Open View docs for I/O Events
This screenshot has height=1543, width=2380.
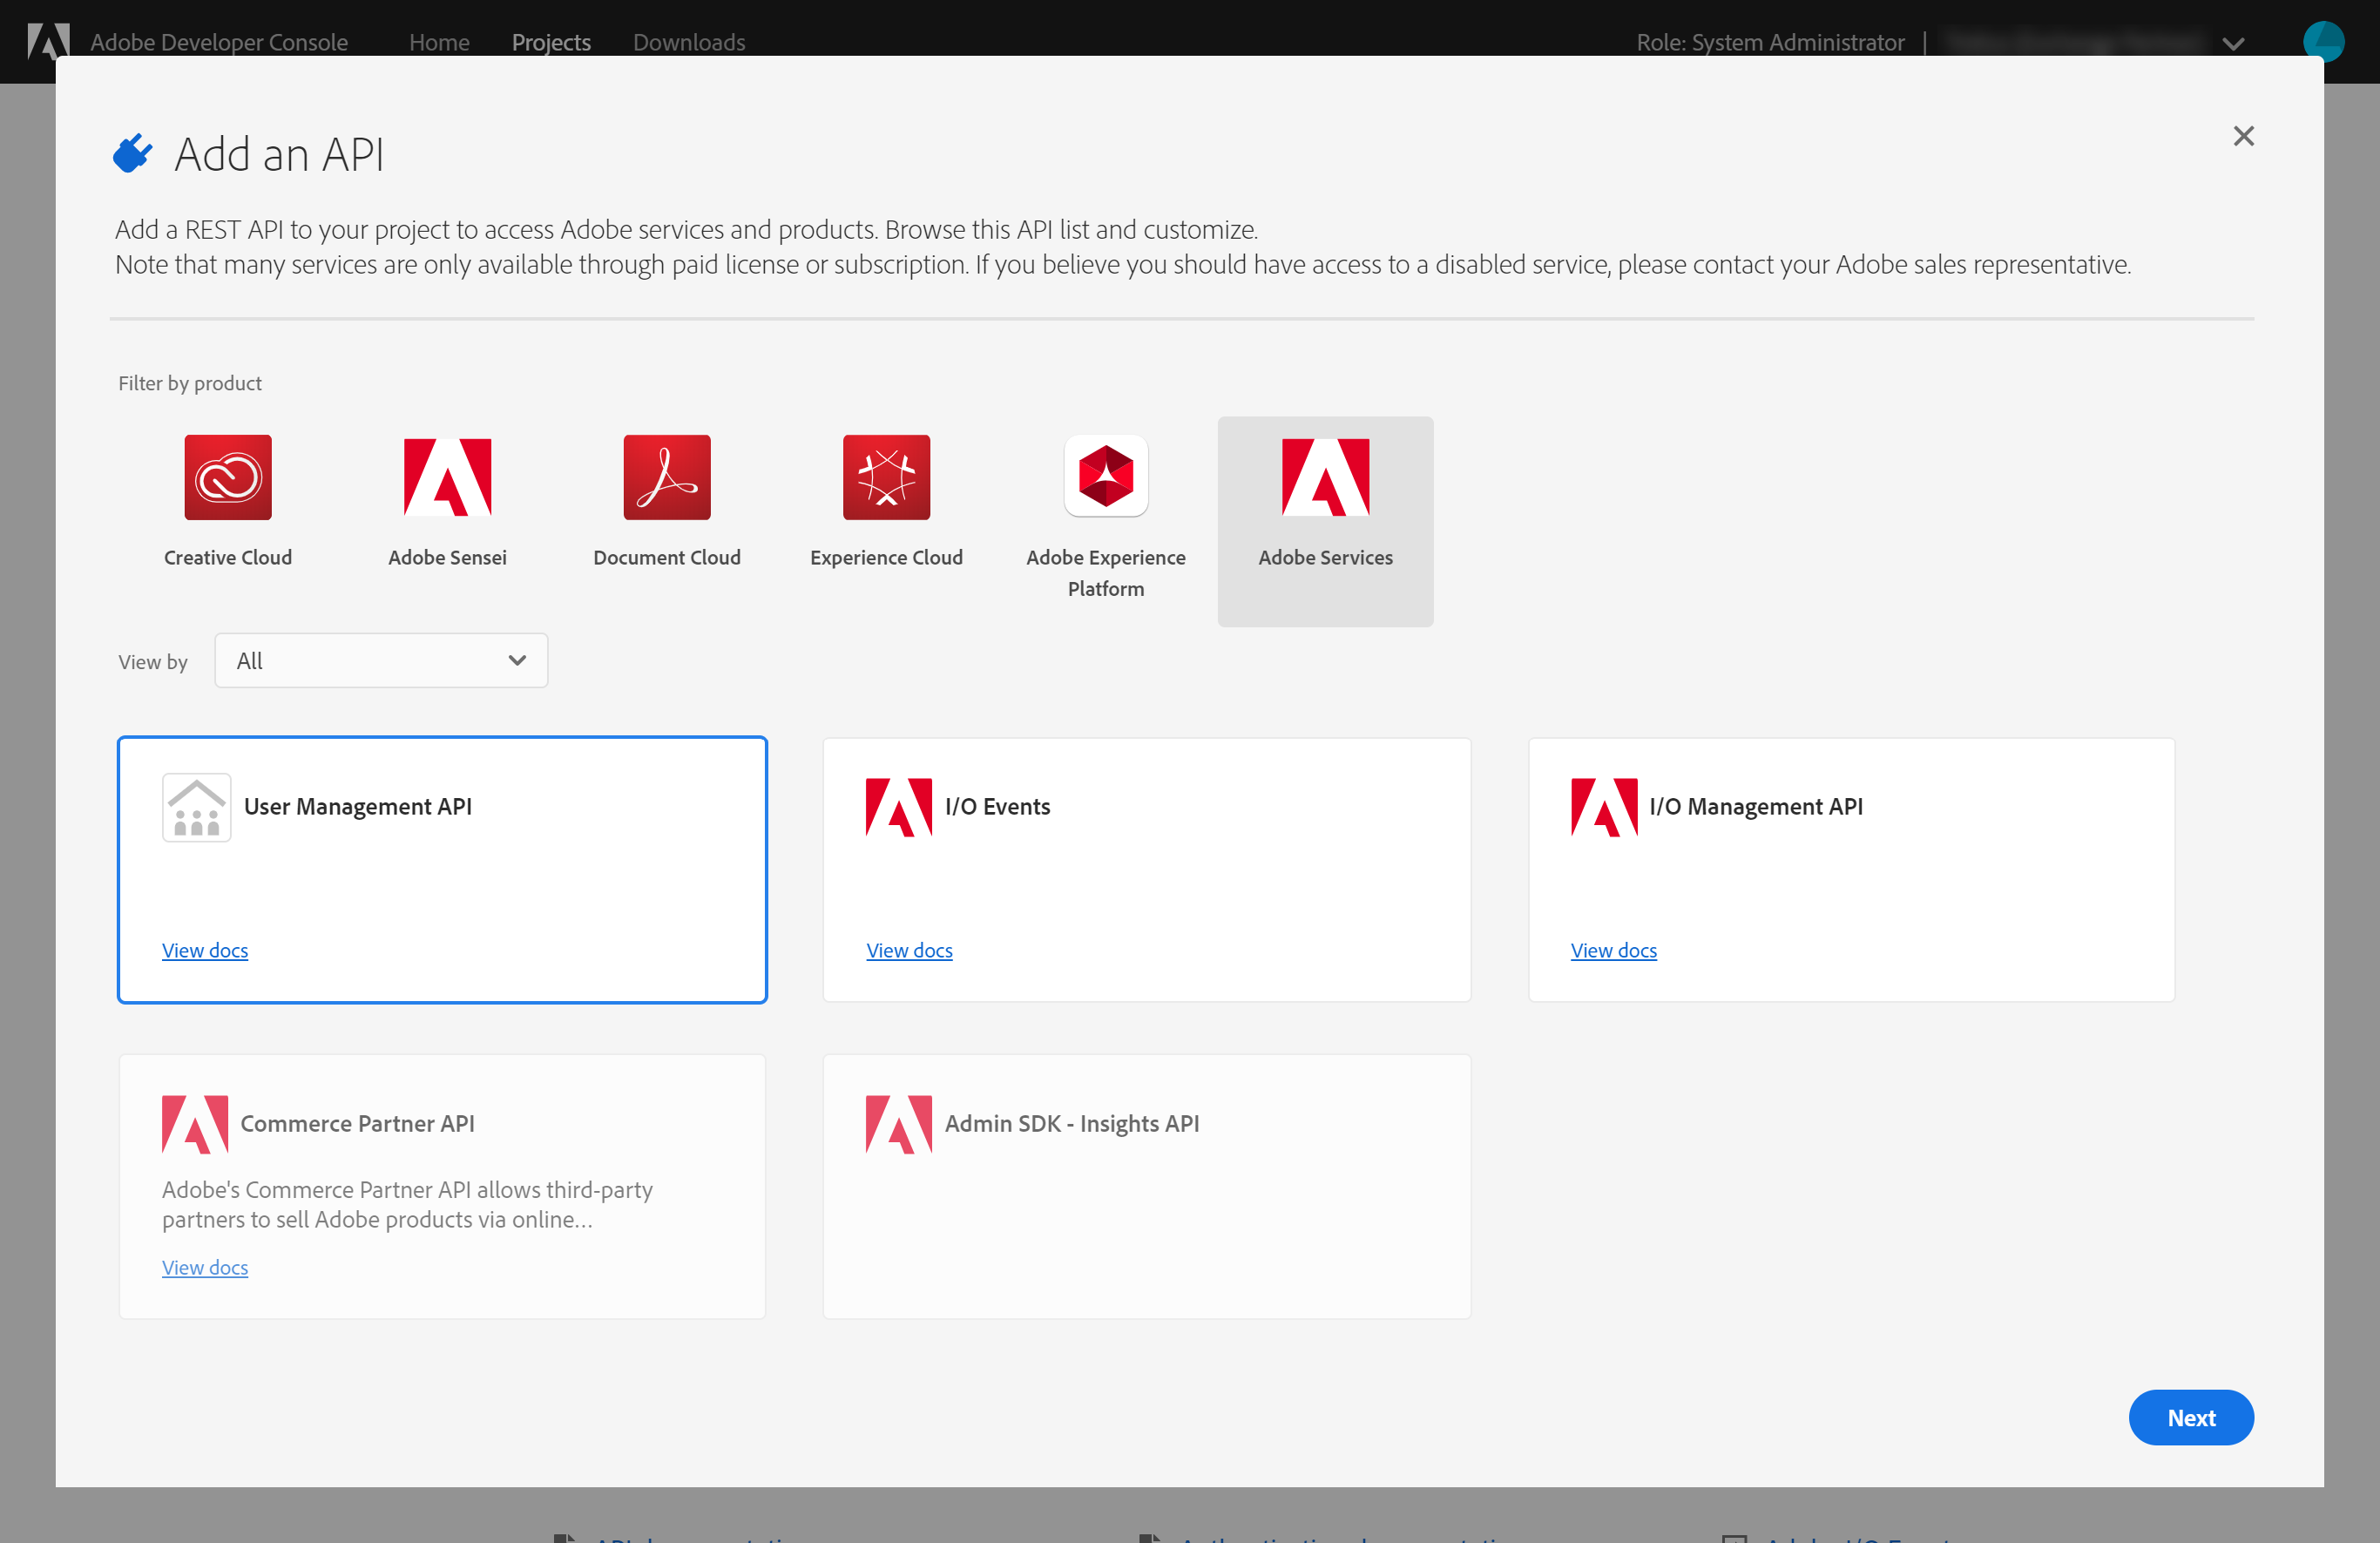click(909, 950)
